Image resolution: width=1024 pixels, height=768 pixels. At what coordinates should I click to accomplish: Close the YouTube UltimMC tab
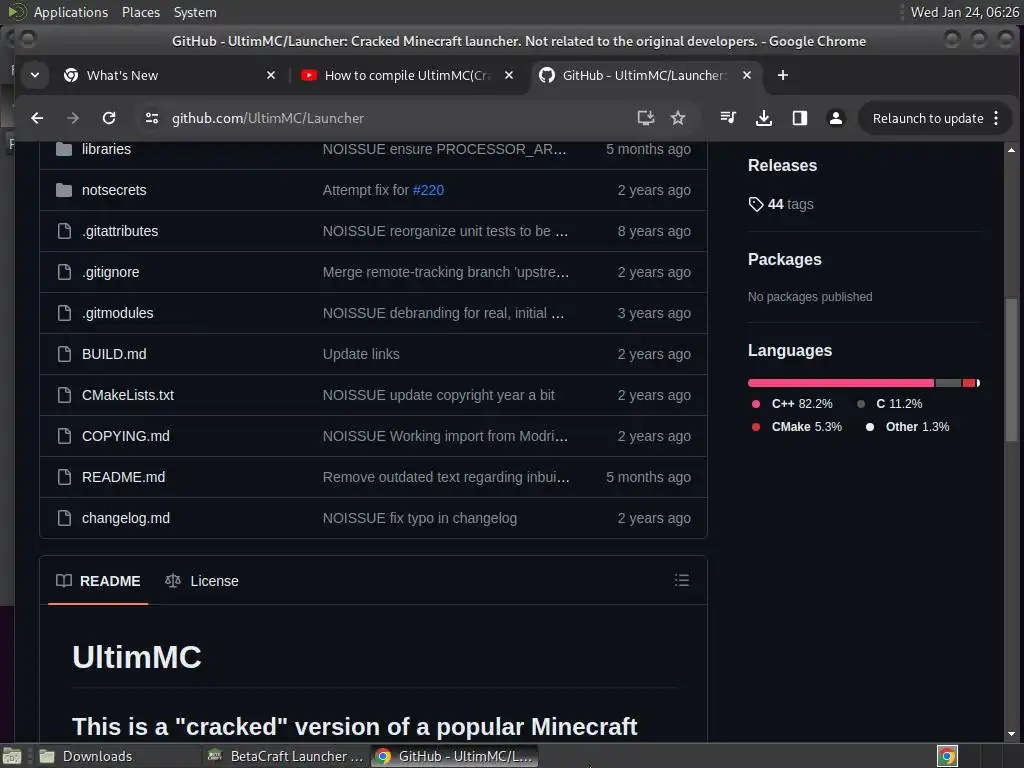pos(509,75)
